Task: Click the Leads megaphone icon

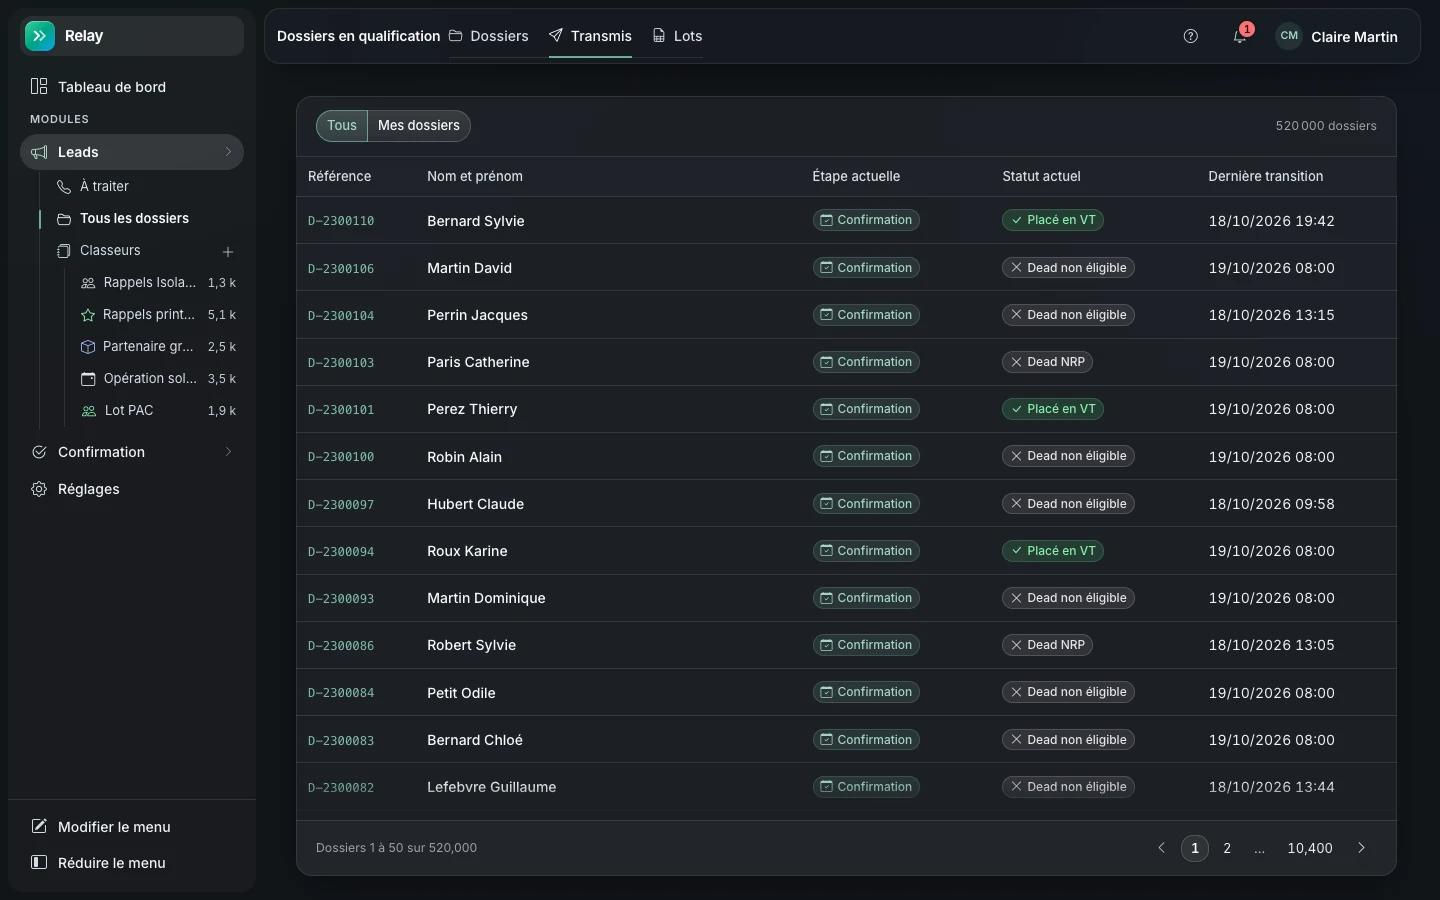Action: click(39, 153)
